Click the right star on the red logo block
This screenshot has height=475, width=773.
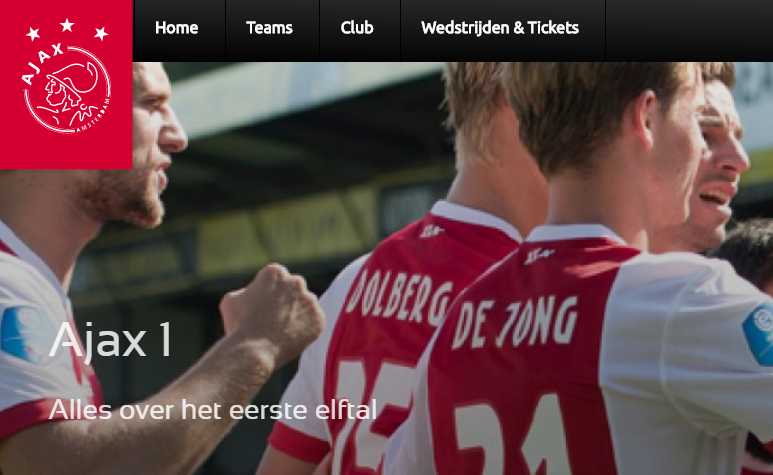coord(101,33)
